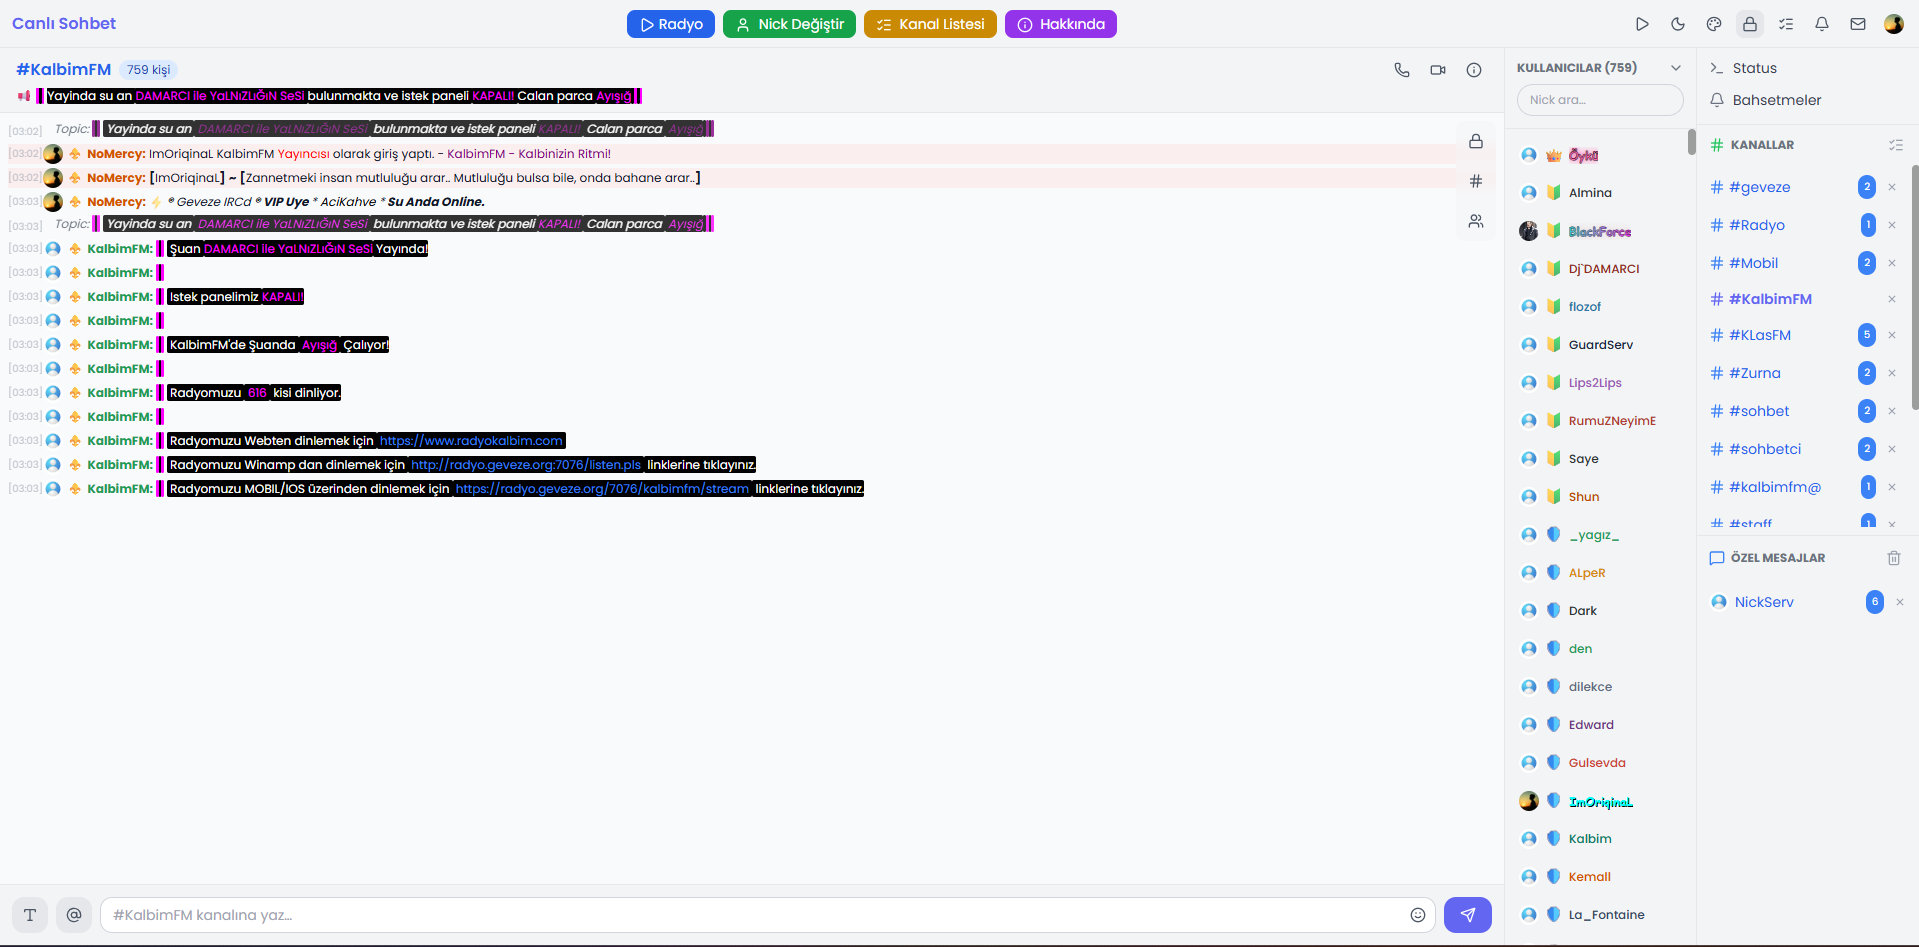View channel info with the info icon
1919x947 pixels.
(1474, 70)
